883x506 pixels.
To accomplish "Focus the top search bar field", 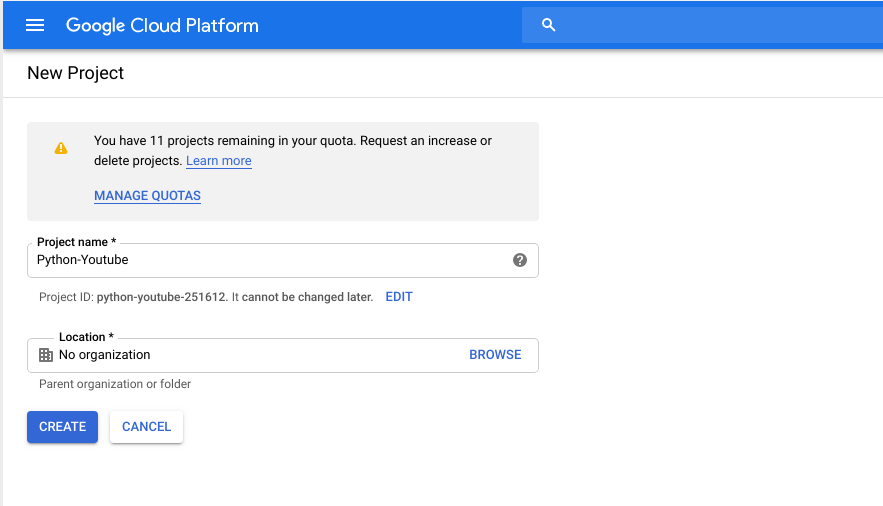I will [702, 25].
